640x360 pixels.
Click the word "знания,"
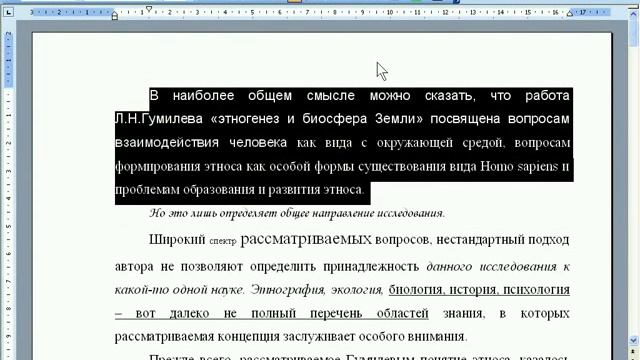coord(464,313)
